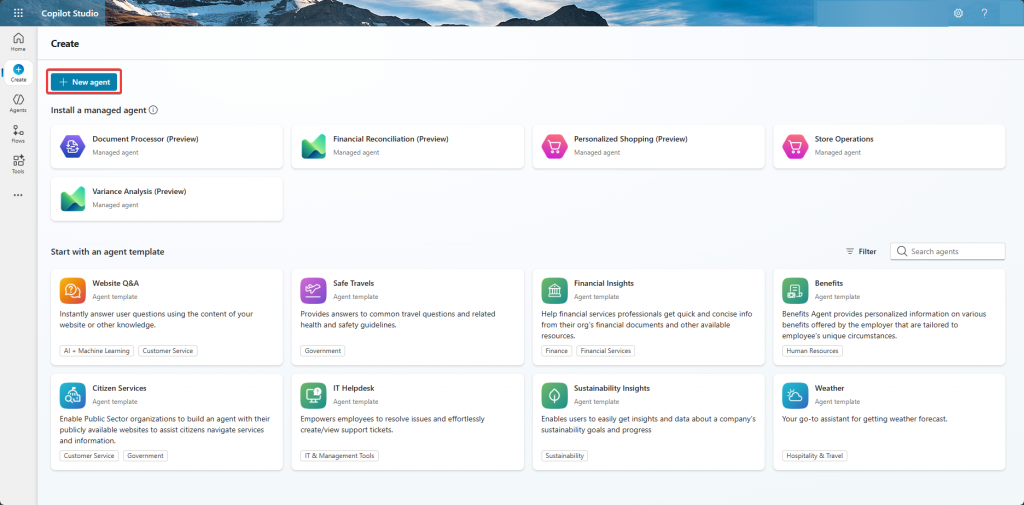1024x505 pixels.
Task: Open Financial Reconciliation (Preview) title
Action: click(x=391, y=139)
